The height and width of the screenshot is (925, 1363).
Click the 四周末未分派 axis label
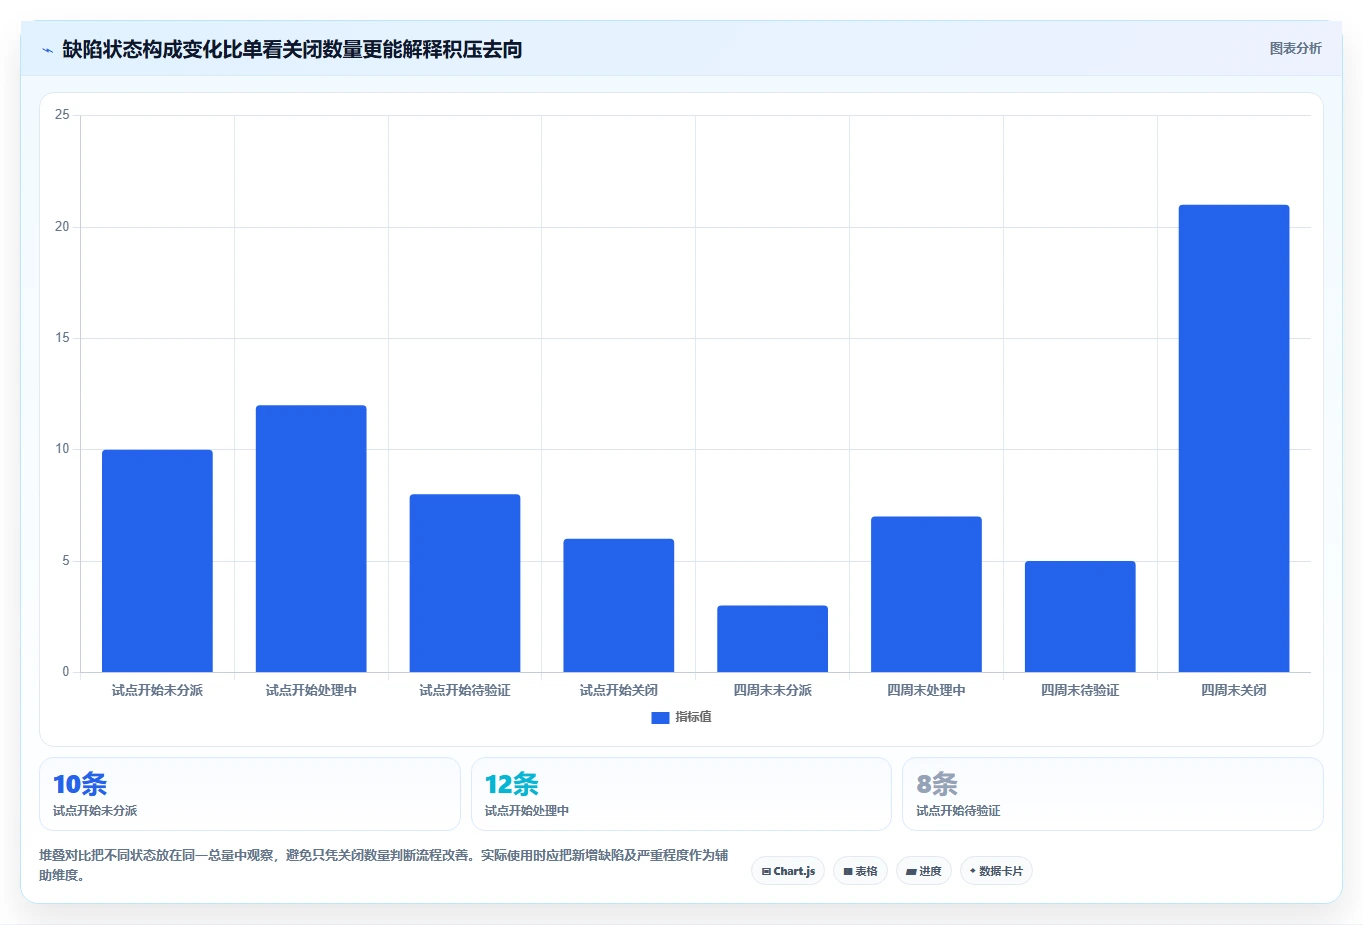(772, 690)
